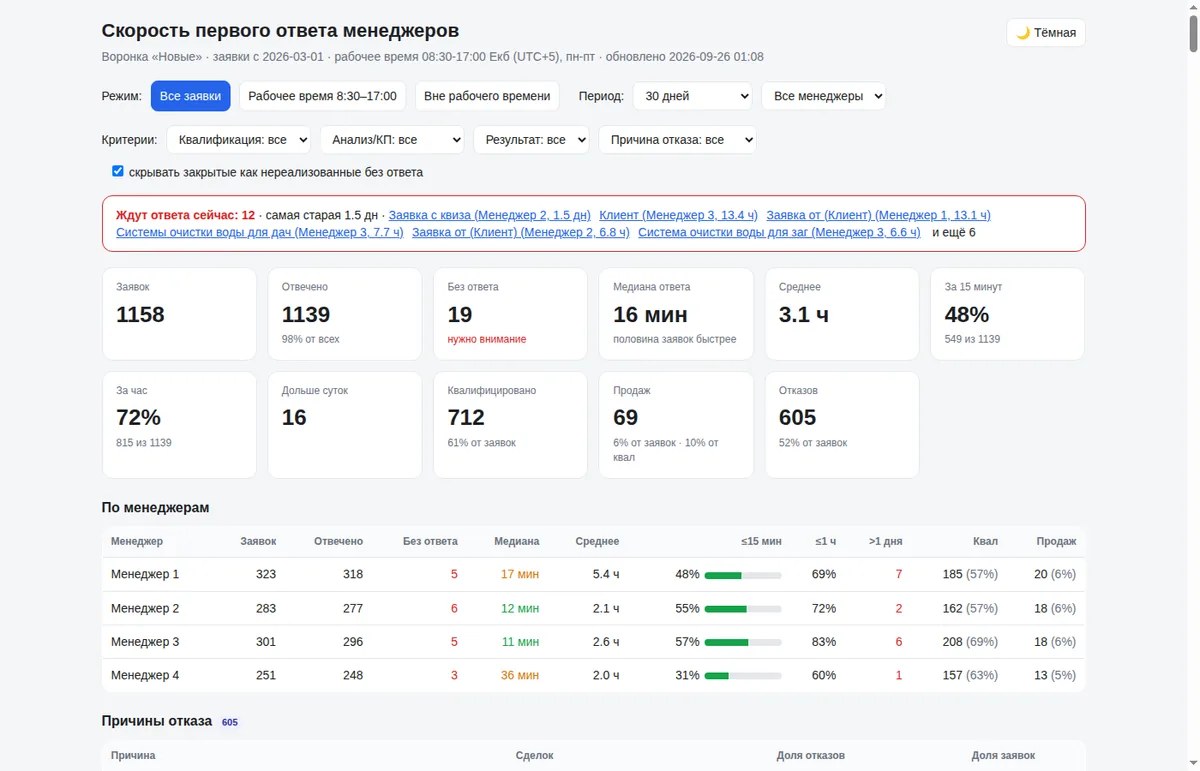
Task: Click the Отвечено 1139 stat card
Action: tap(345, 314)
